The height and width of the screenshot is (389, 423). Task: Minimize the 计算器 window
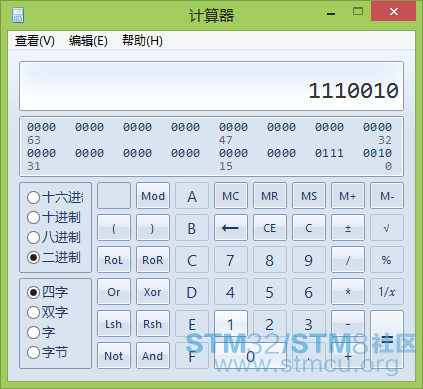[331, 13]
